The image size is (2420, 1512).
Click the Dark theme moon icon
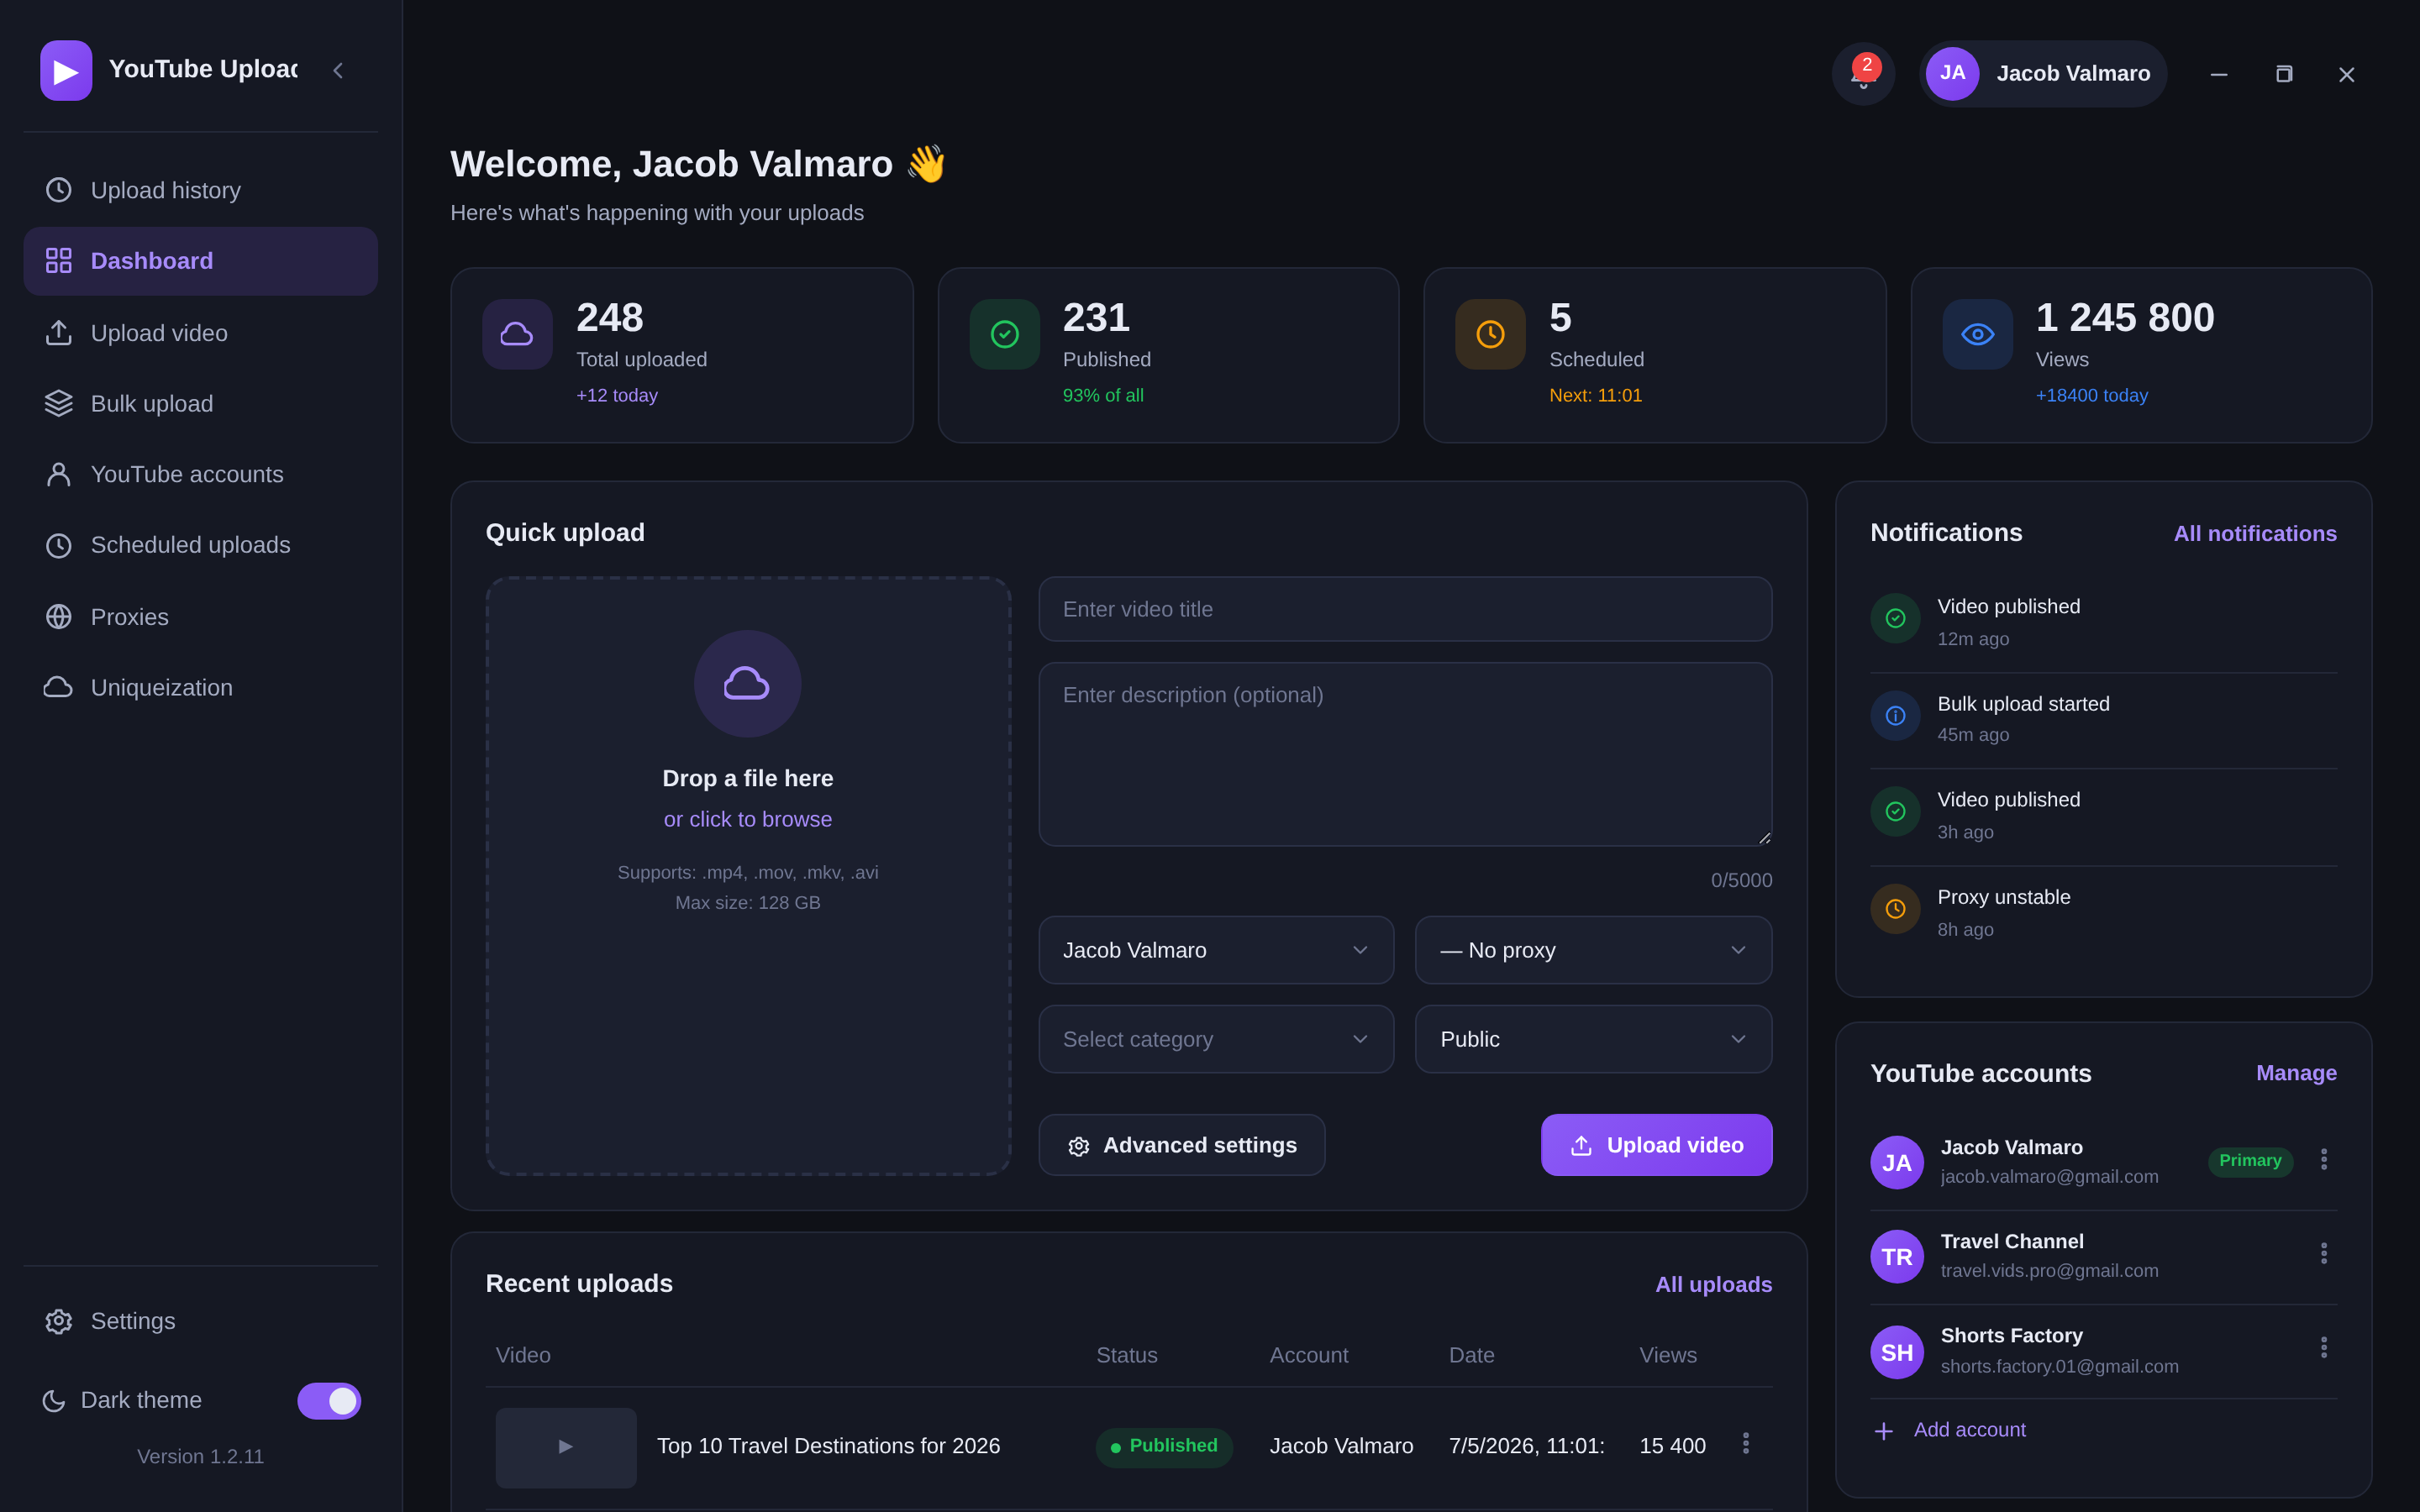(54, 1401)
